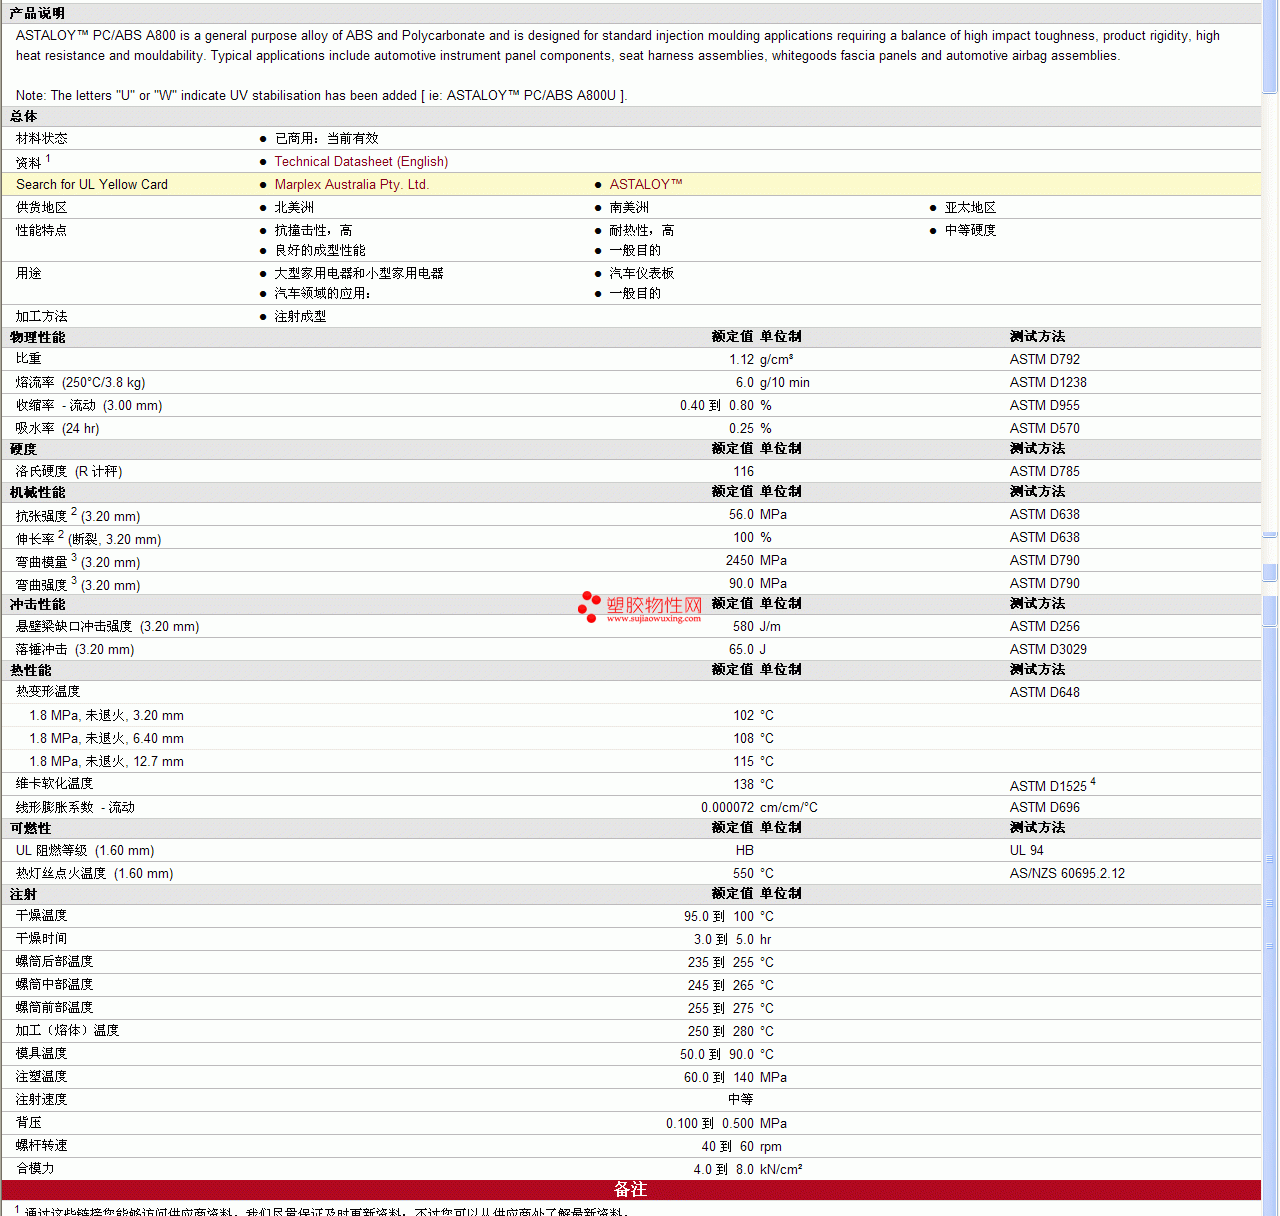1280x1216 pixels.
Task: Click the 0.000072 cm/cm/°C expansion value
Action: (x=759, y=807)
